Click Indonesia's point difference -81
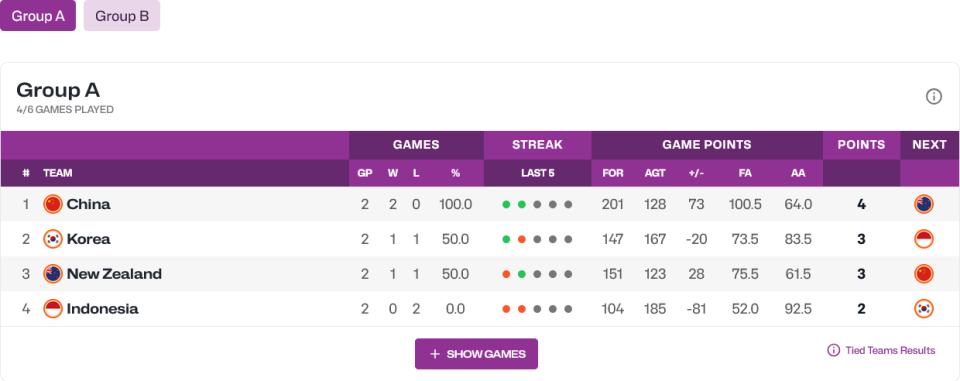This screenshot has height=381, width=960. point(696,309)
